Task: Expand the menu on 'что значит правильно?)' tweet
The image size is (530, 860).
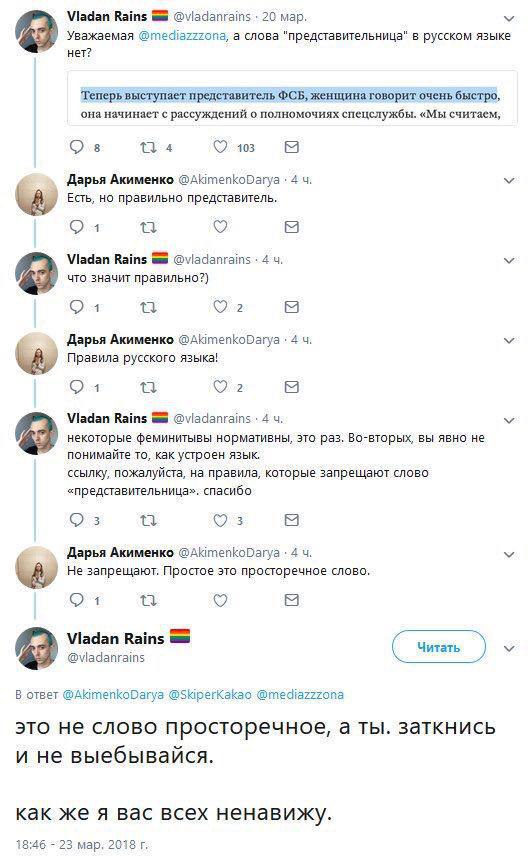Action: [509, 261]
